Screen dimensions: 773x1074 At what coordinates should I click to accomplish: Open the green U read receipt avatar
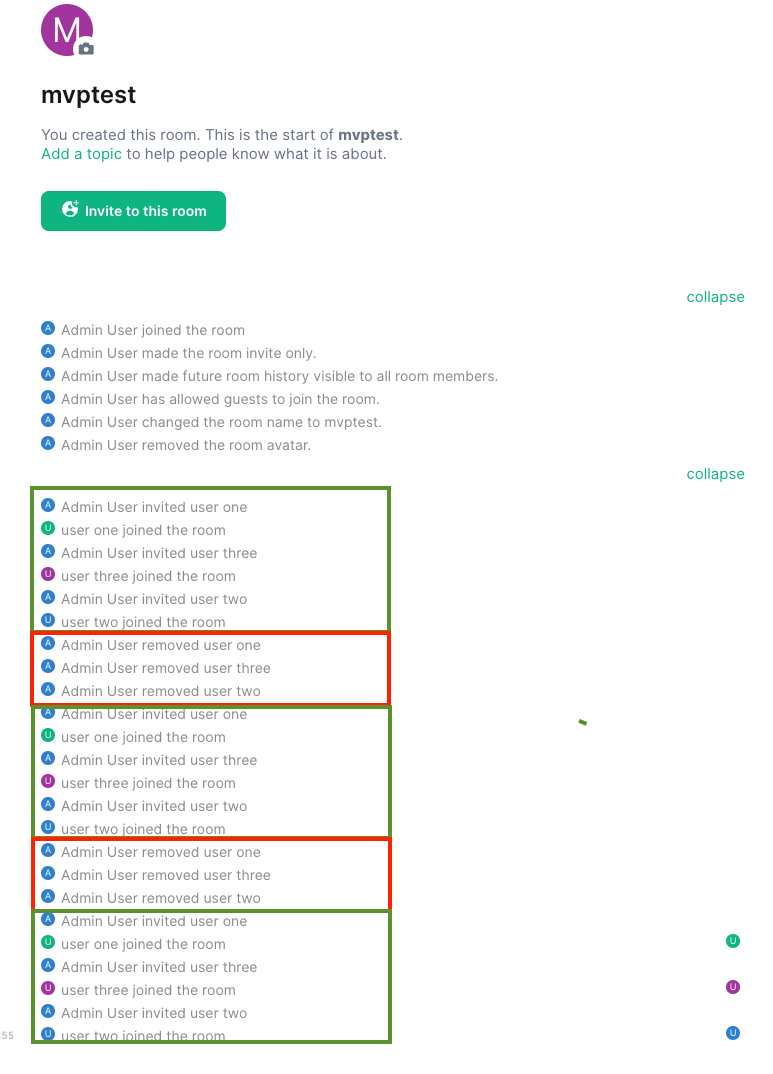tap(733, 941)
